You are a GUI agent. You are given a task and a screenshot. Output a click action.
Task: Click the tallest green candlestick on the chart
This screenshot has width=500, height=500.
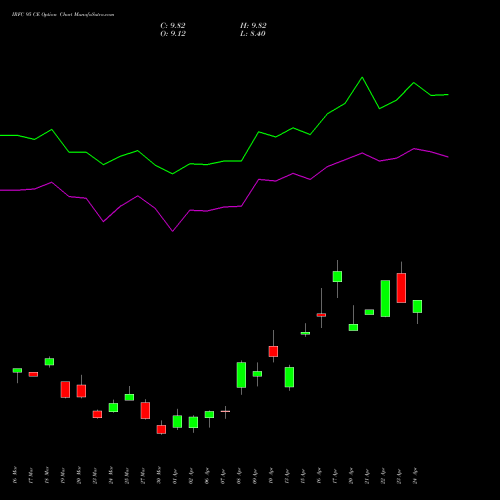[x=385, y=298]
